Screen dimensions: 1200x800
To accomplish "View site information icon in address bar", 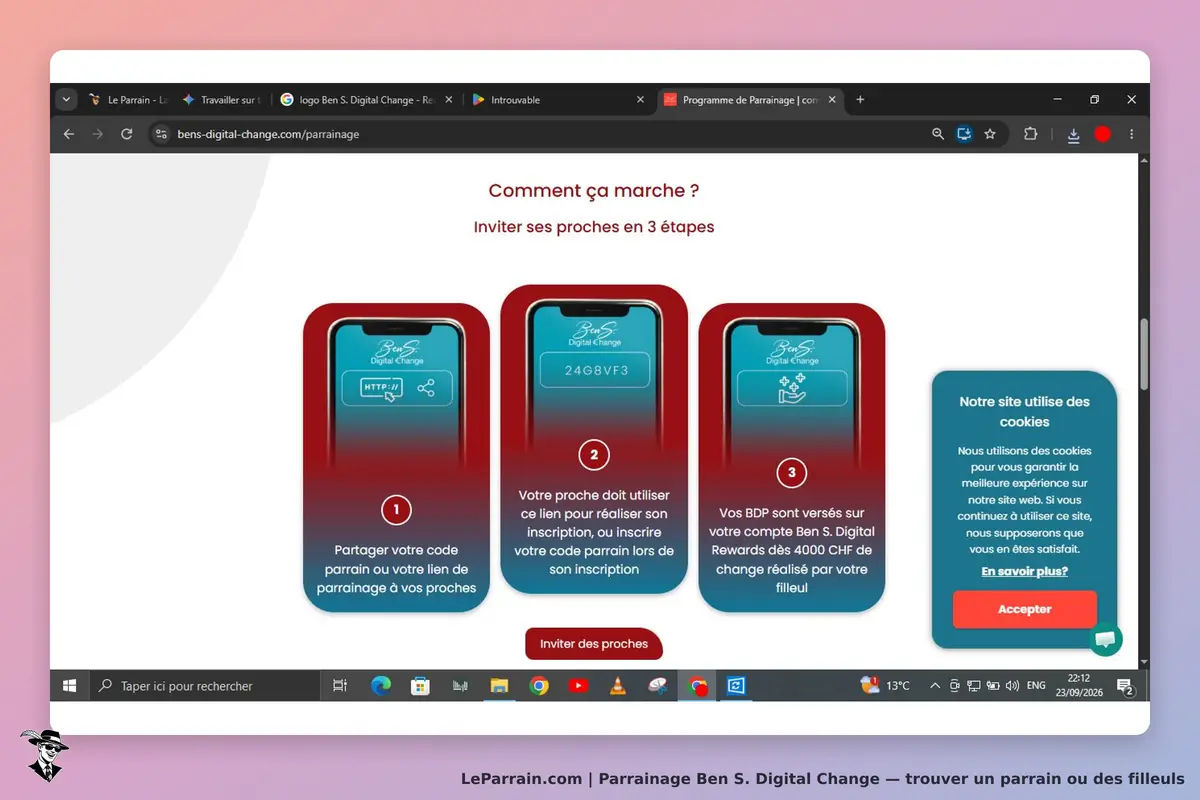I will (162, 134).
